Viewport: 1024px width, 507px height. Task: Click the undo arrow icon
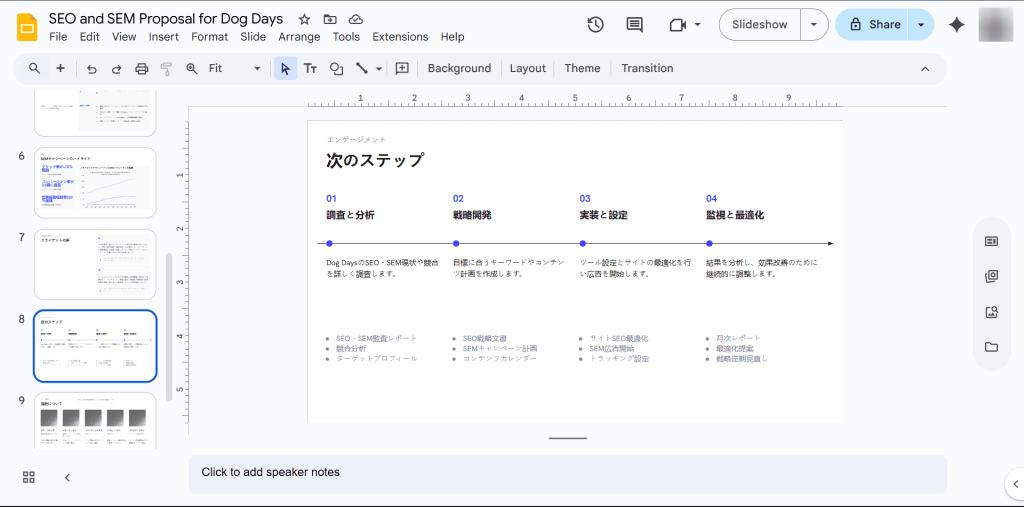[92, 68]
